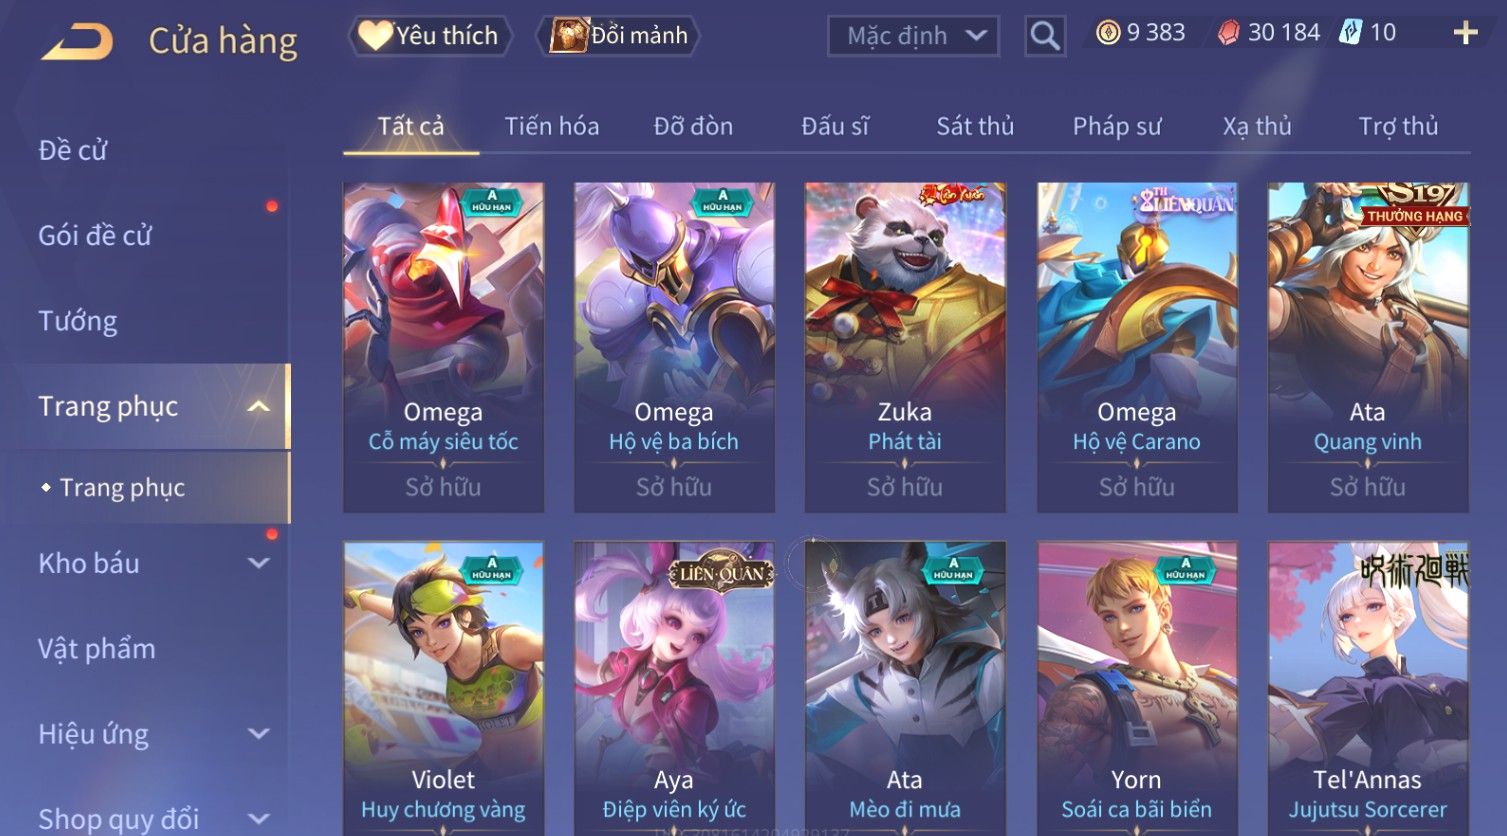Open Yêu thích heart favorites
The image size is (1507, 836).
(430, 36)
